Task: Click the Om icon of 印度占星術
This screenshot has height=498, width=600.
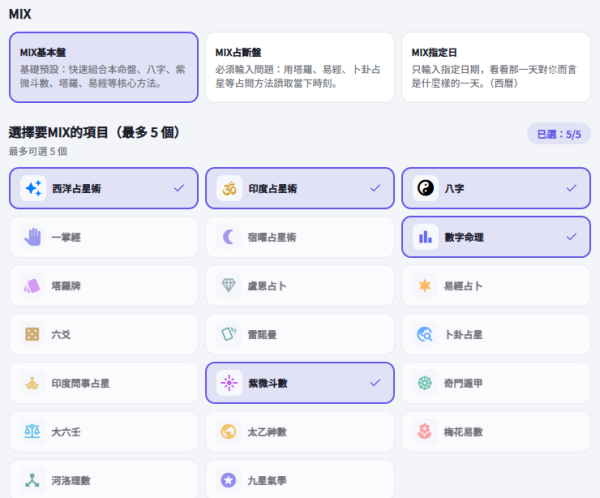Action: tap(229, 188)
